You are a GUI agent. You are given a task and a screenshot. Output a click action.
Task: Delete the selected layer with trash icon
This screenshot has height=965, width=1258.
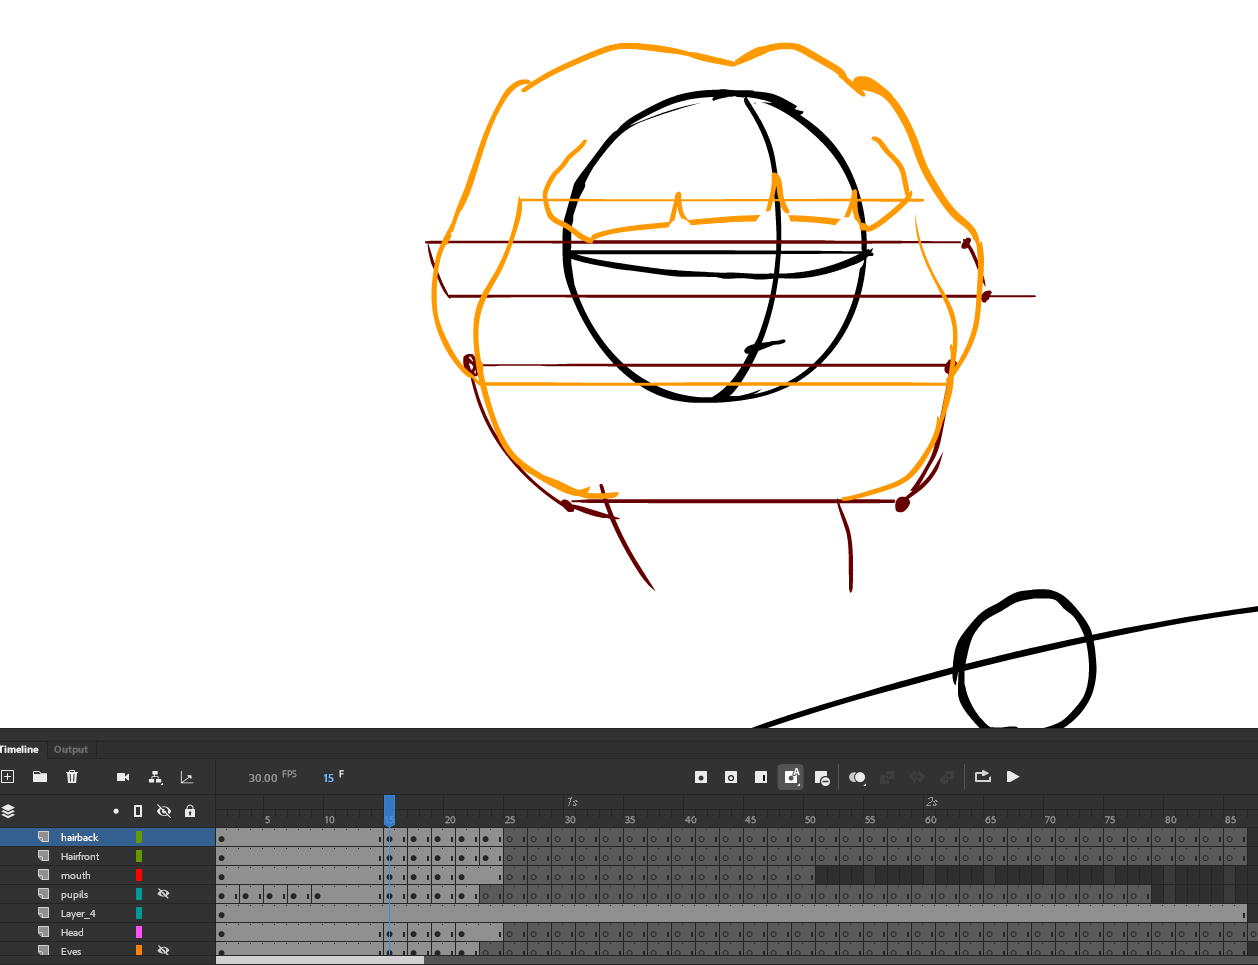[x=72, y=777]
